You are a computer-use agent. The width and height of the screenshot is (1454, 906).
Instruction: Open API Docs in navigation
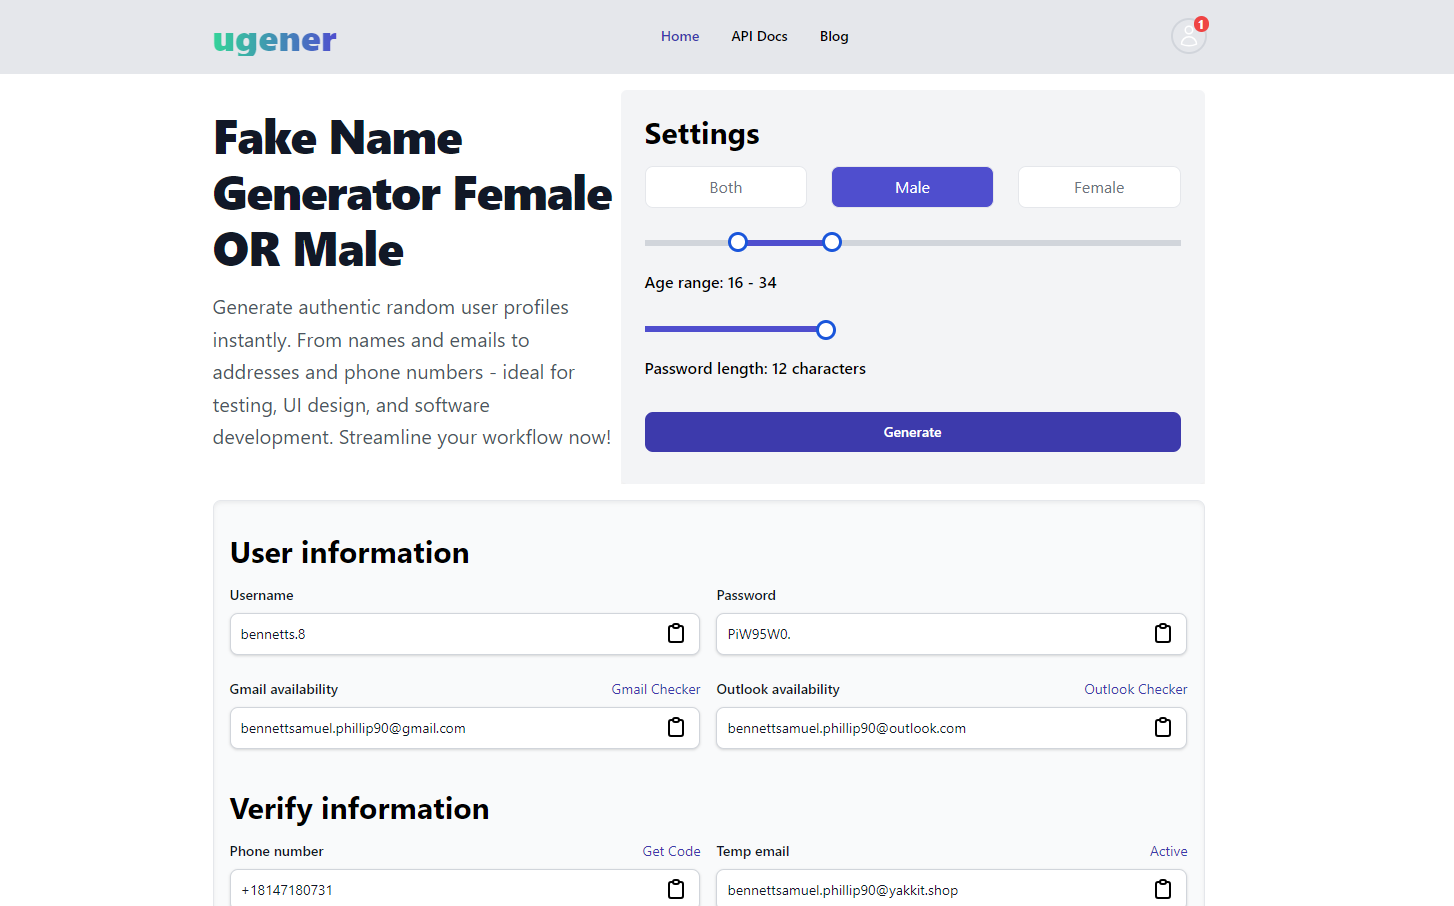click(759, 36)
